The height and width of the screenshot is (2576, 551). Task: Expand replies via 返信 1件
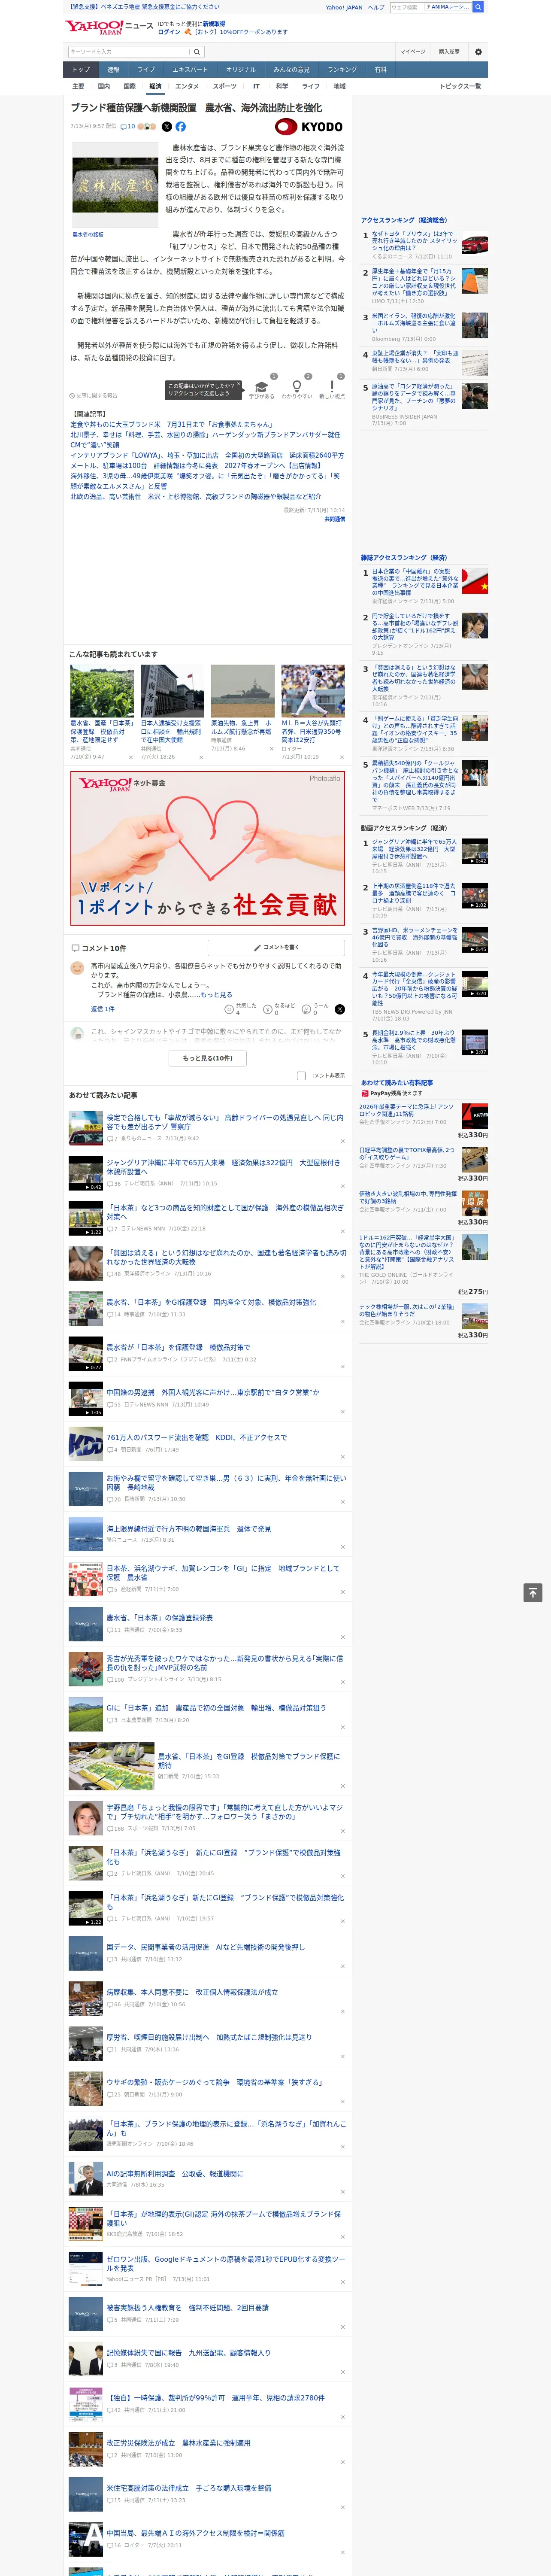click(x=102, y=1009)
